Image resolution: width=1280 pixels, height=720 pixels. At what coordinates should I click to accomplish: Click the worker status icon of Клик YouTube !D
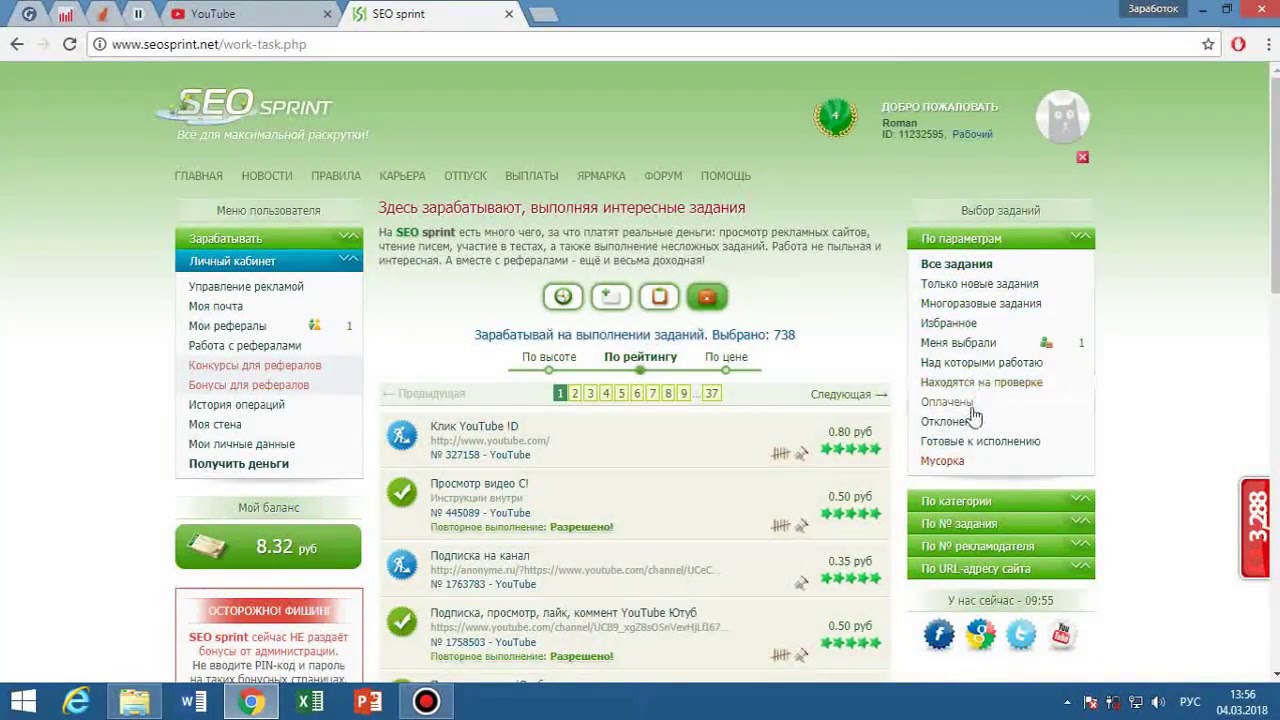pos(402,435)
